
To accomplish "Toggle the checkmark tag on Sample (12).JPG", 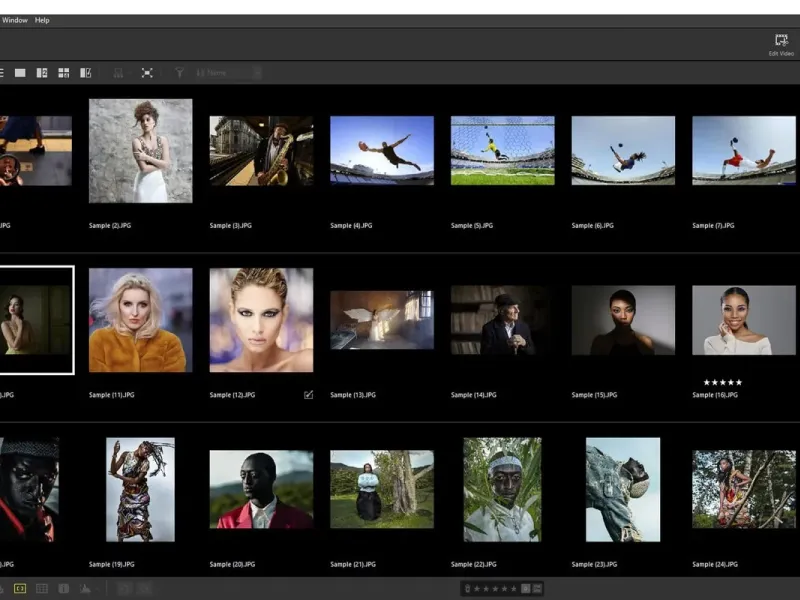I will 308,395.
